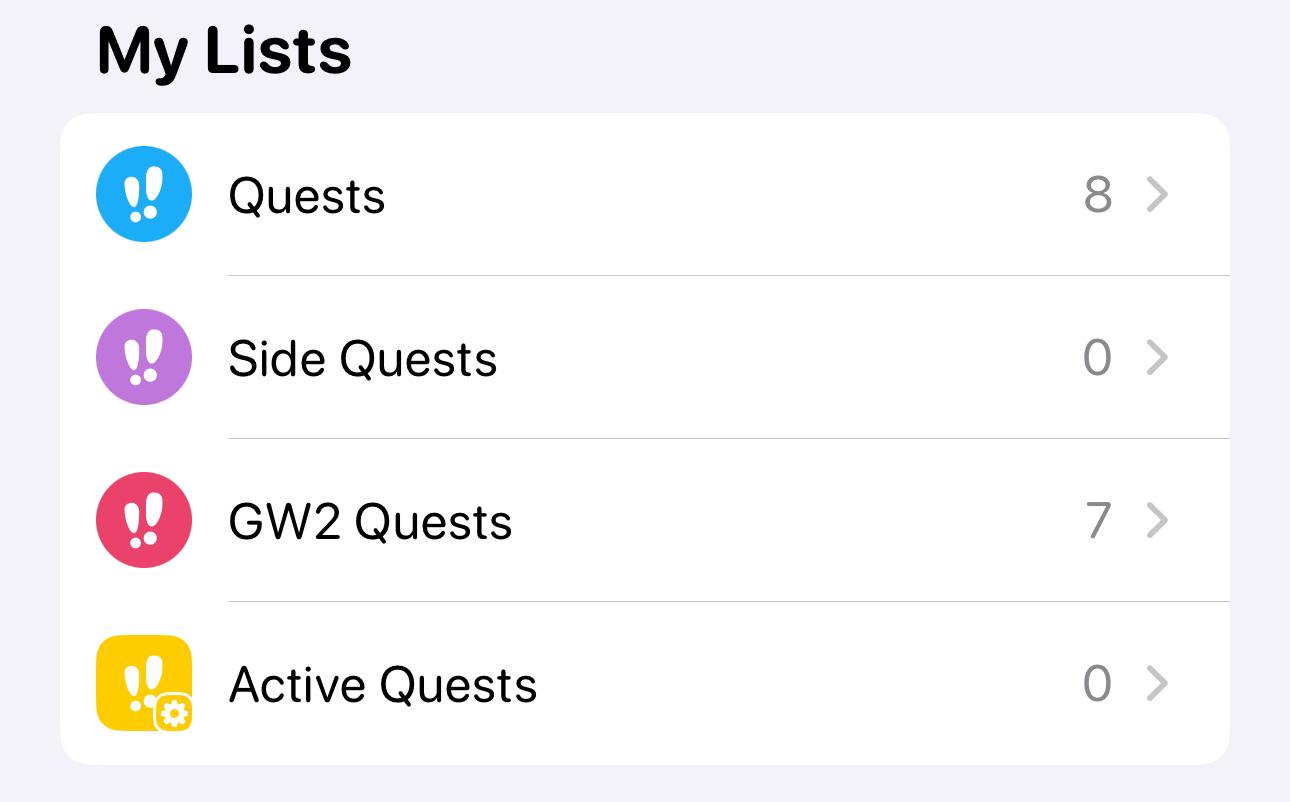Click the exclamation icon next to Side Quests
Viewport: 1290px width, 802px height.
144,357
